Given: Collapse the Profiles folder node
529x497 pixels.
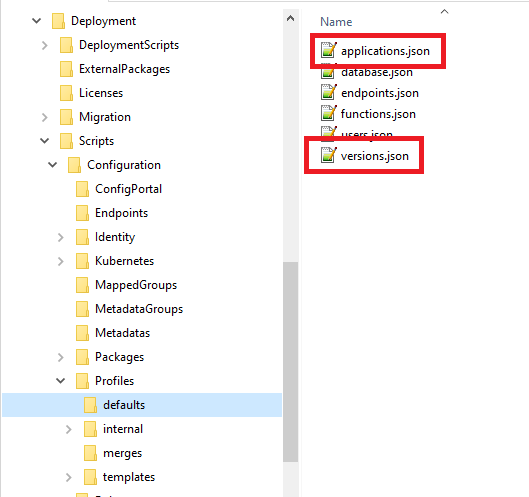Looking at the screenshot, I should [61, 381].
